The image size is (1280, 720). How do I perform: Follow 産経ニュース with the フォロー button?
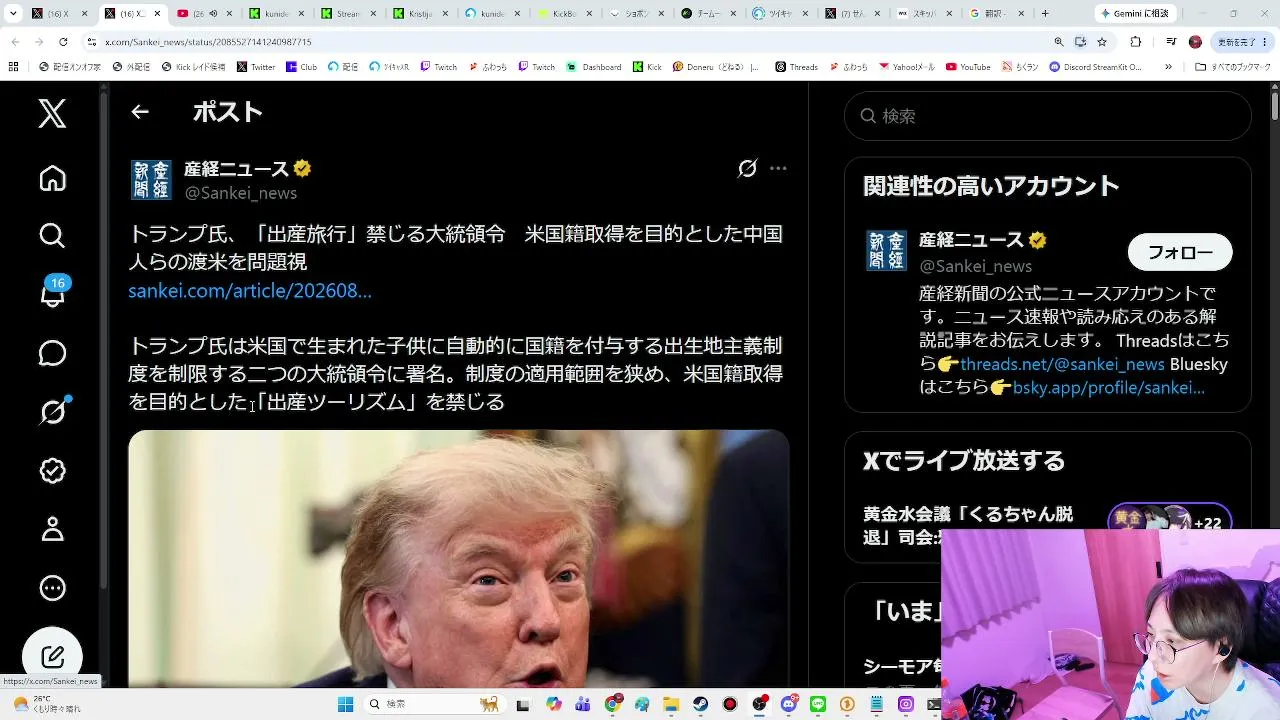coord(1180,252)
